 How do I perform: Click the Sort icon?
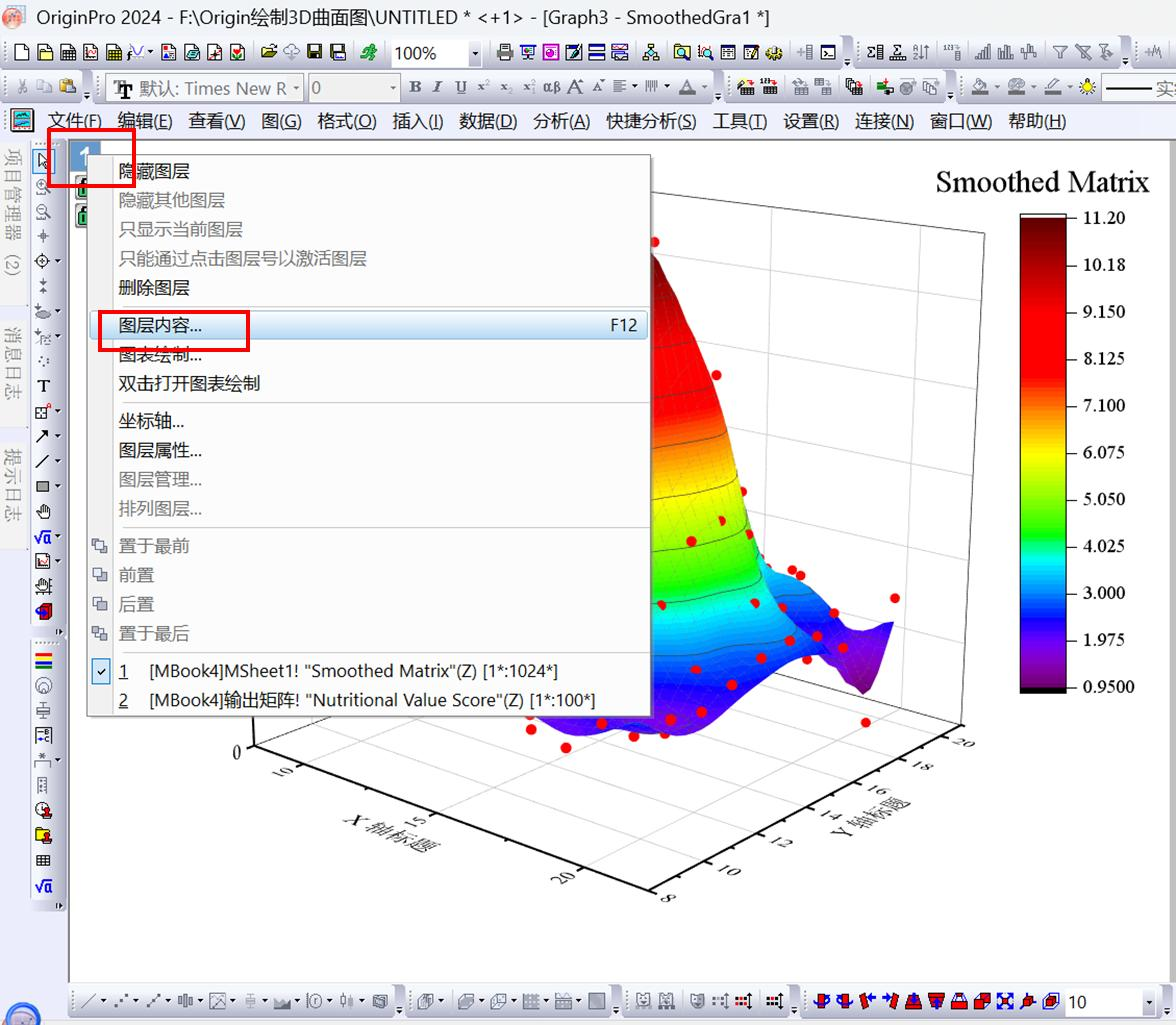coord(921,52)
